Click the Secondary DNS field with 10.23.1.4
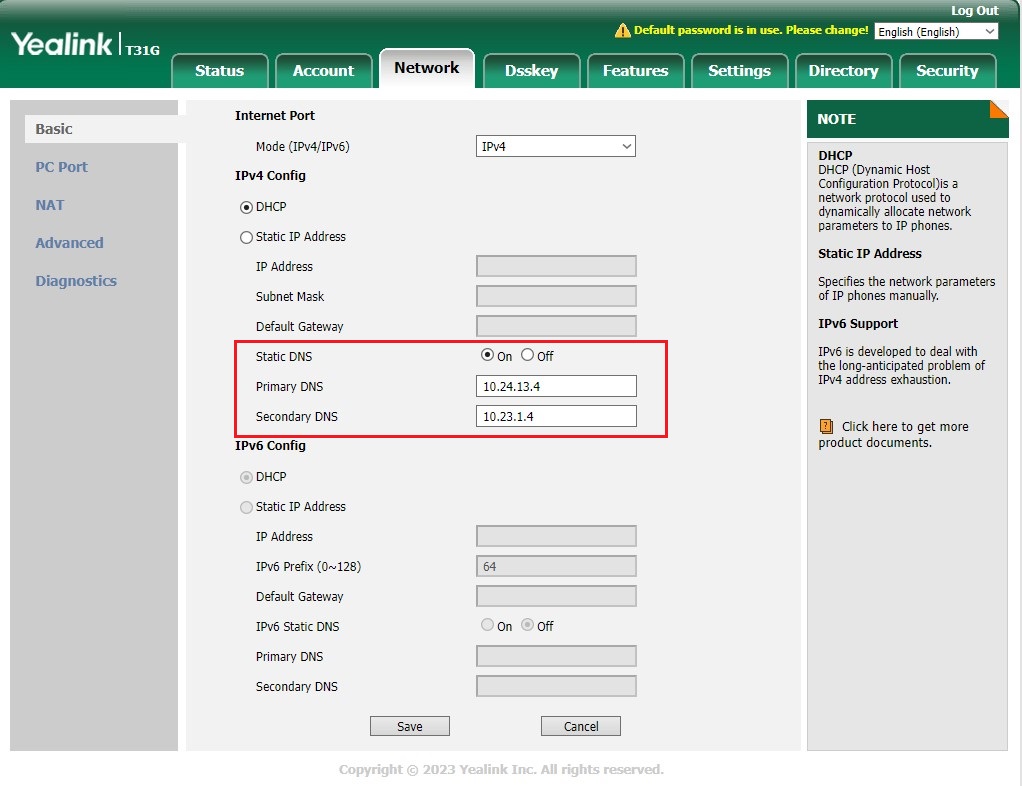Viewport: 1022px width, 786px height. coord(556,417)
